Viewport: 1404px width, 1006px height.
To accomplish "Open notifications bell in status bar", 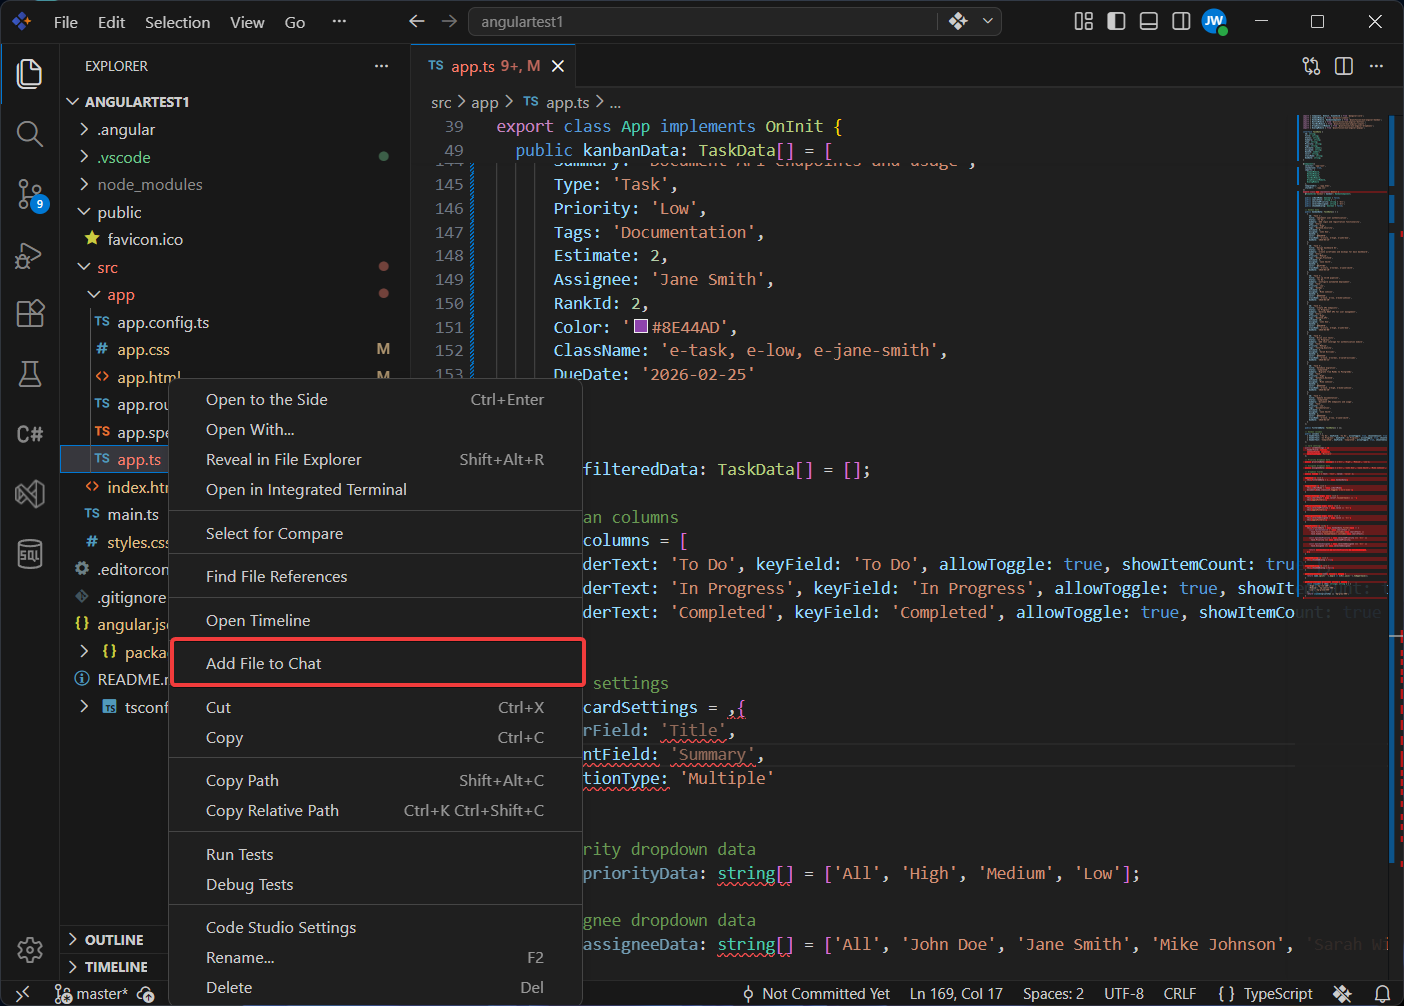I will pos(1382,994).
